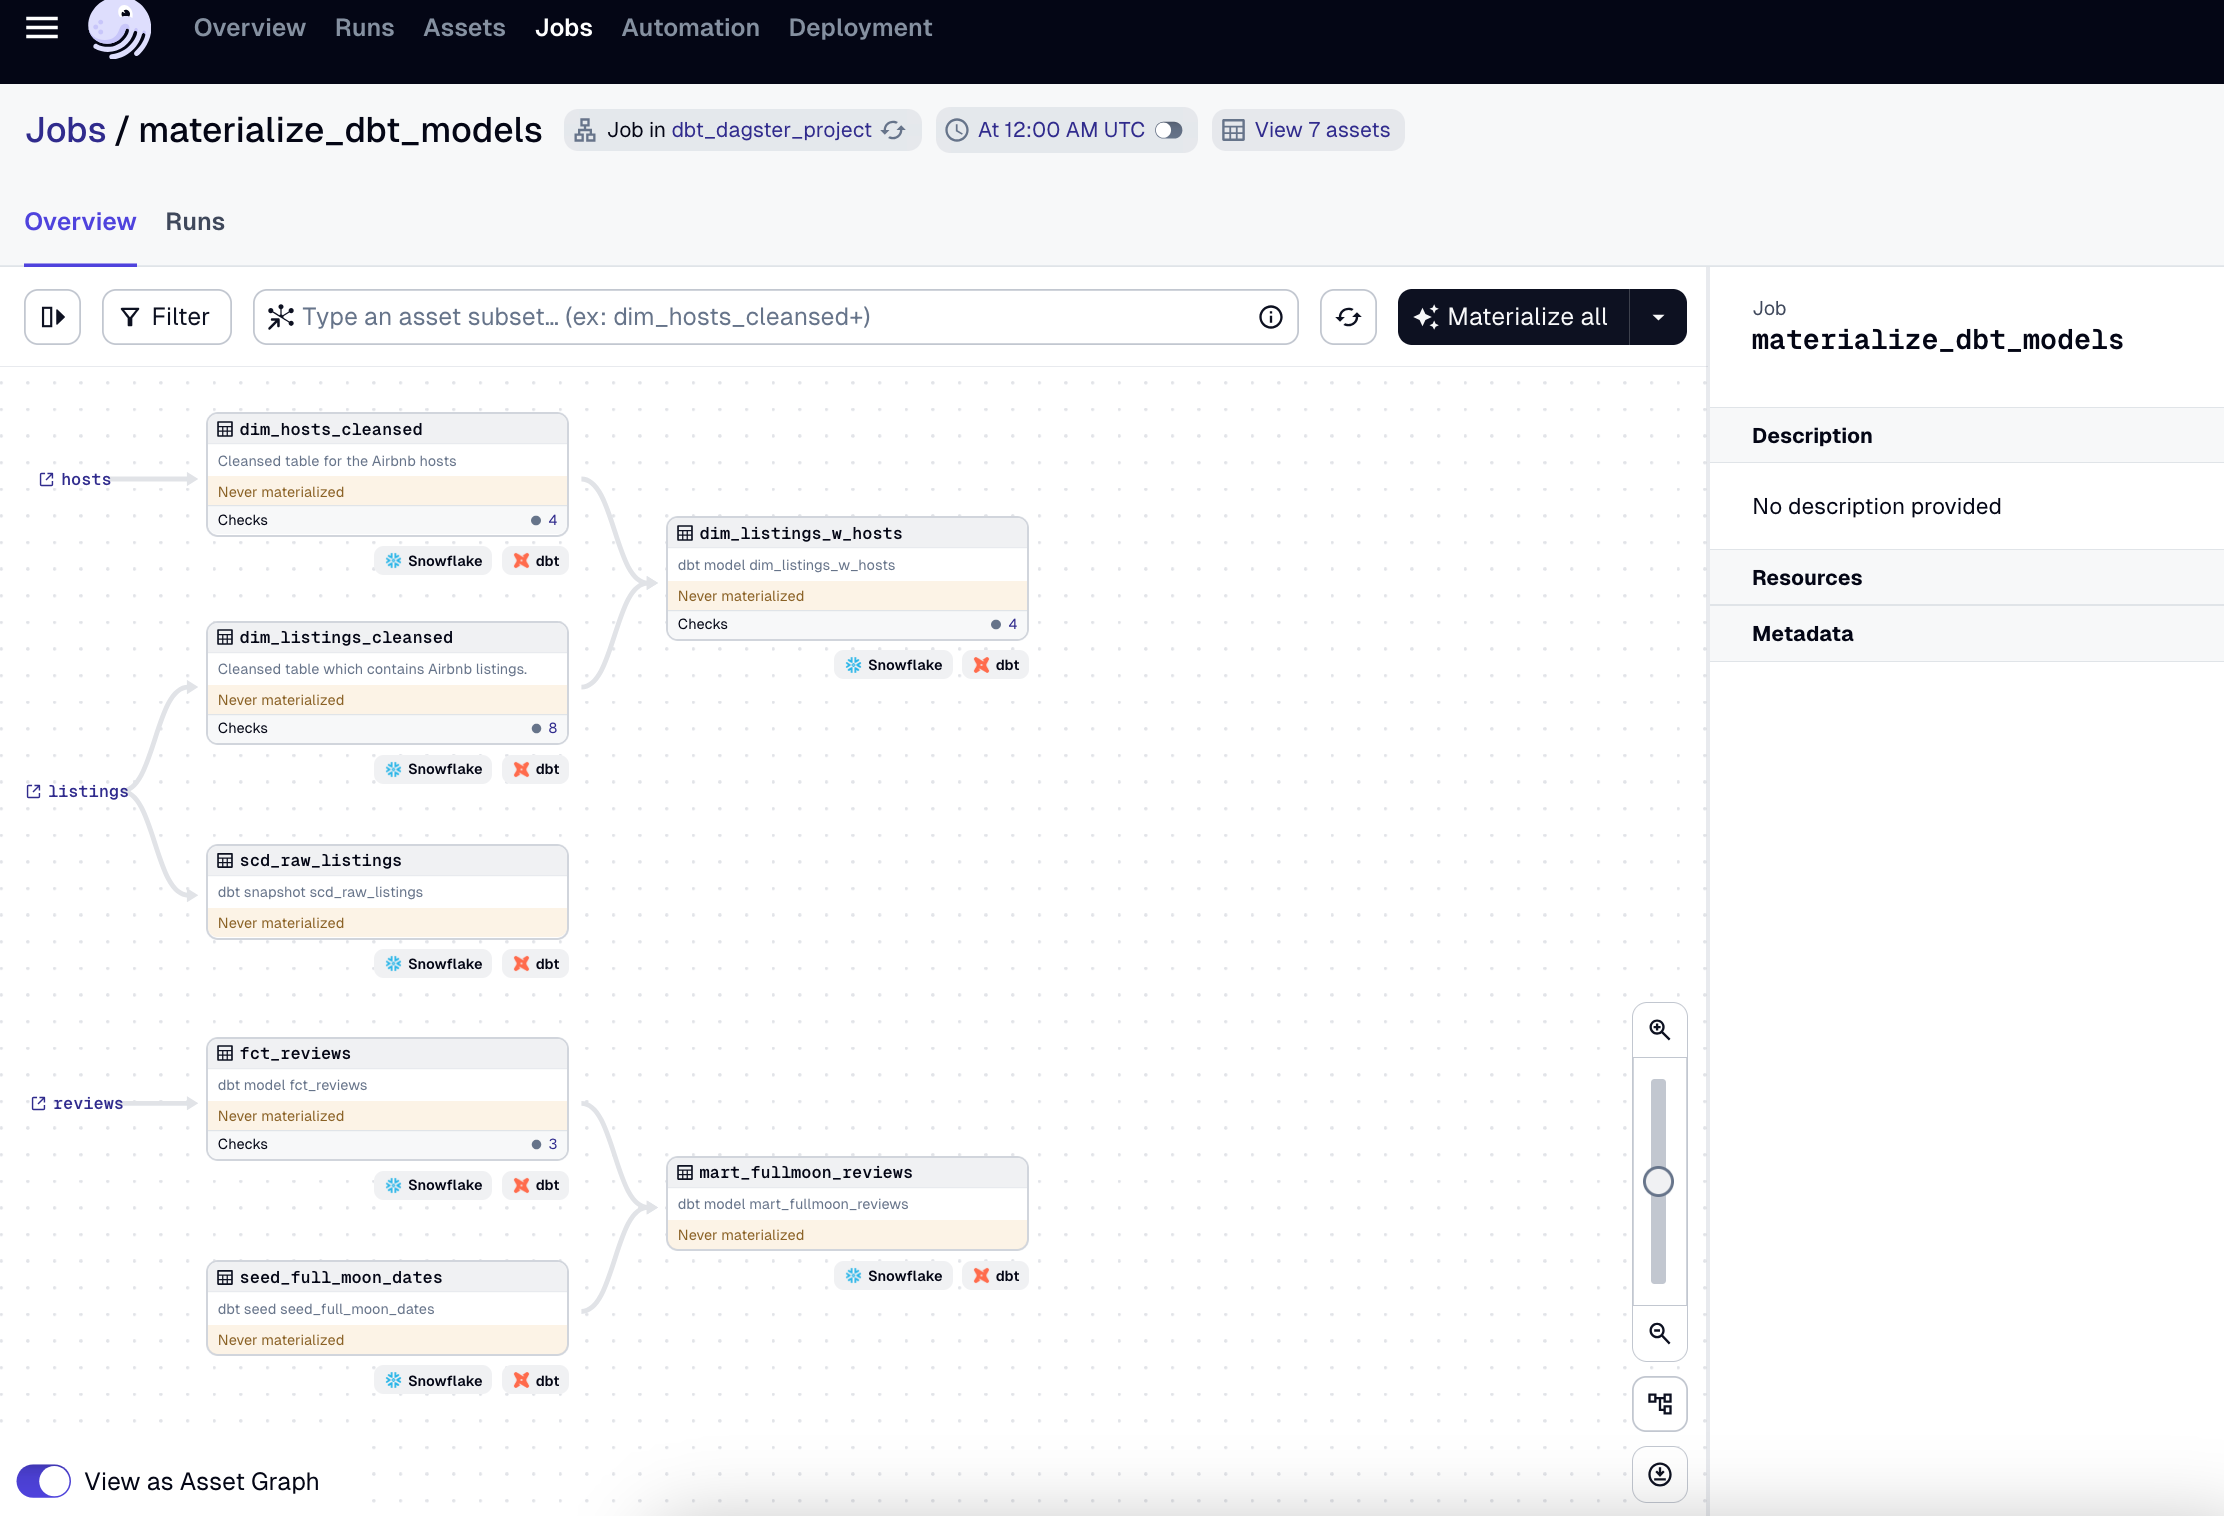2224x1516 pixels.
Task: Open the Materialize all dropdown arrow
Action: tap(1658, 317)
